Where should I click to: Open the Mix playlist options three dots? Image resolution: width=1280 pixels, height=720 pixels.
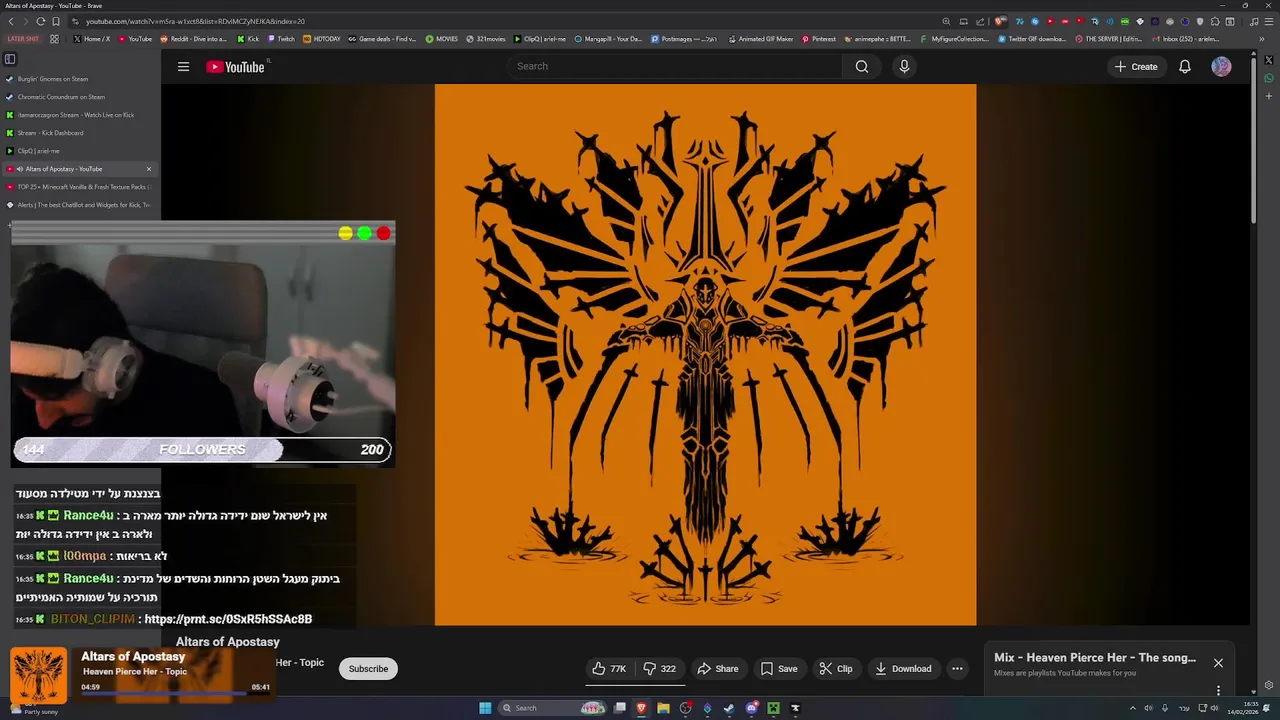(1218, 690)
